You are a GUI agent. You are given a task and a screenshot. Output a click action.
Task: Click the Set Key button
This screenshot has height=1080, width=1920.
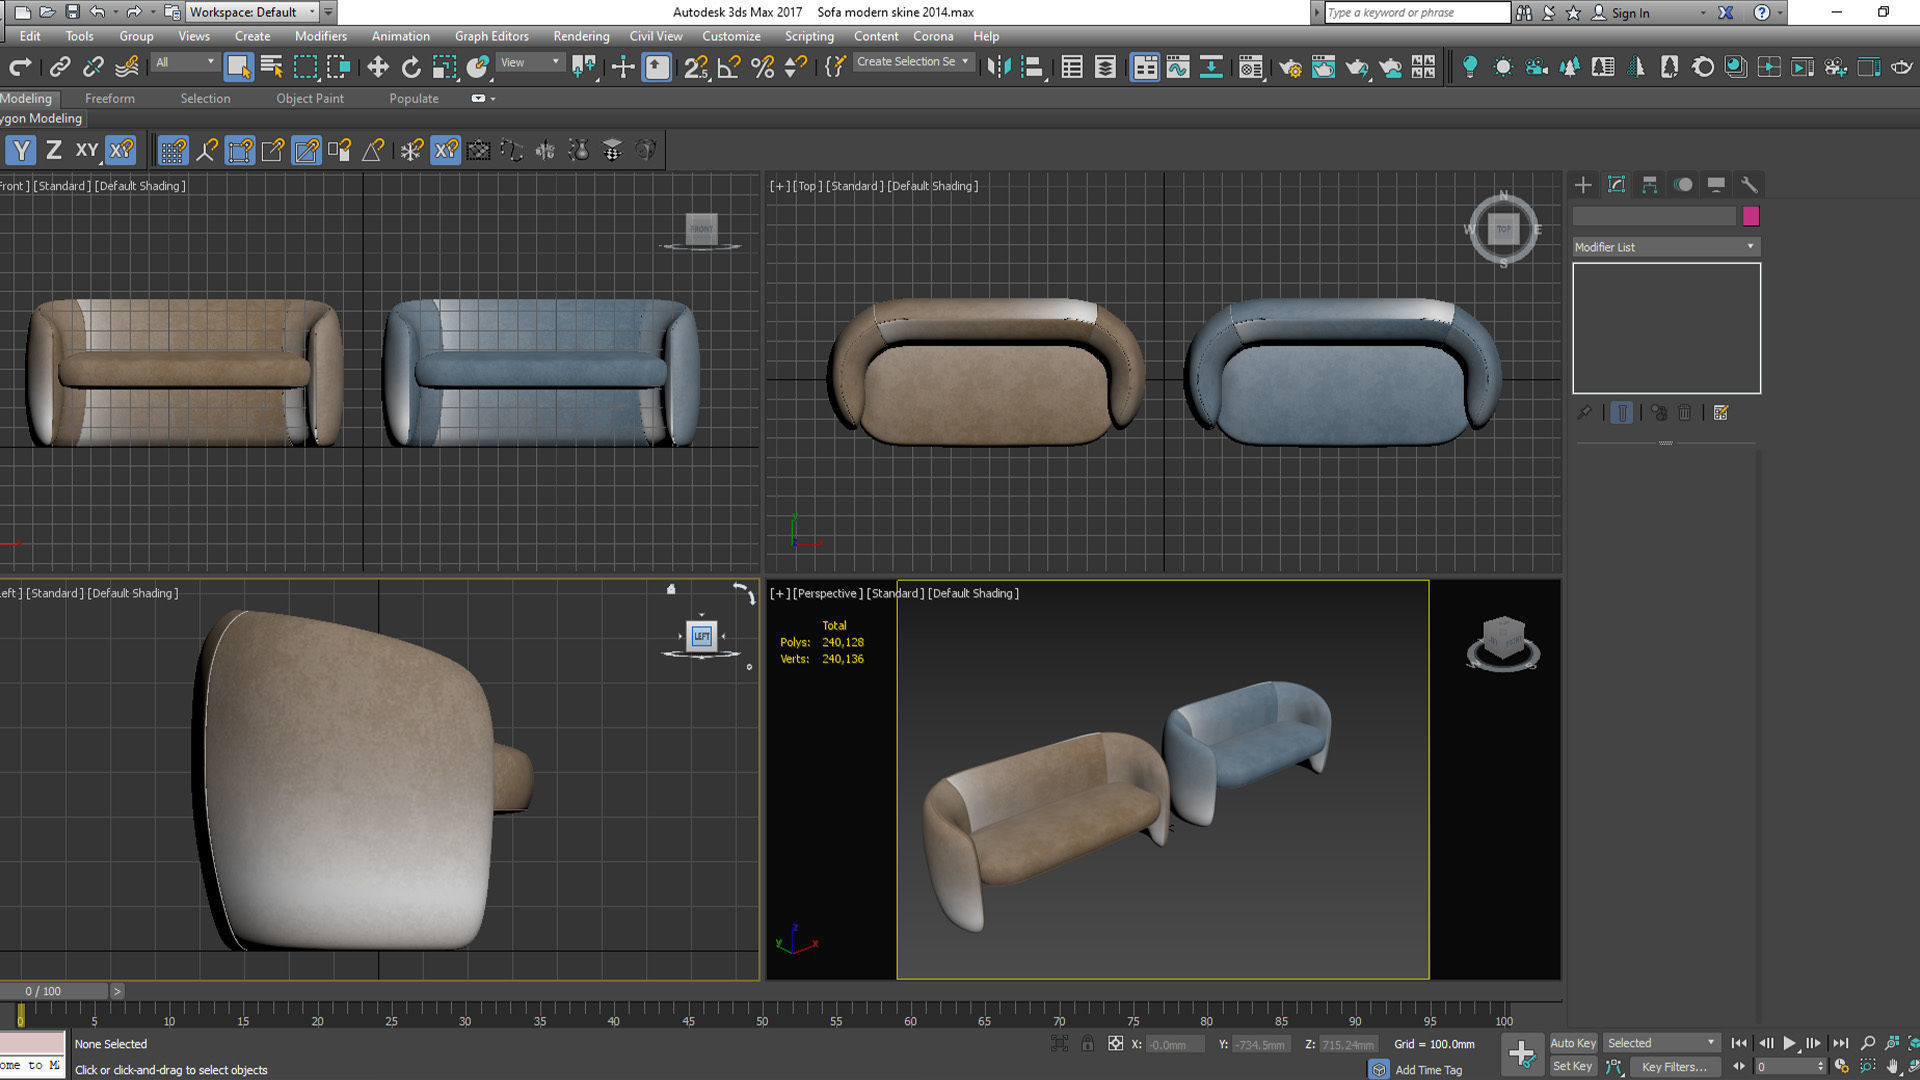[x=1572, y=1066]
